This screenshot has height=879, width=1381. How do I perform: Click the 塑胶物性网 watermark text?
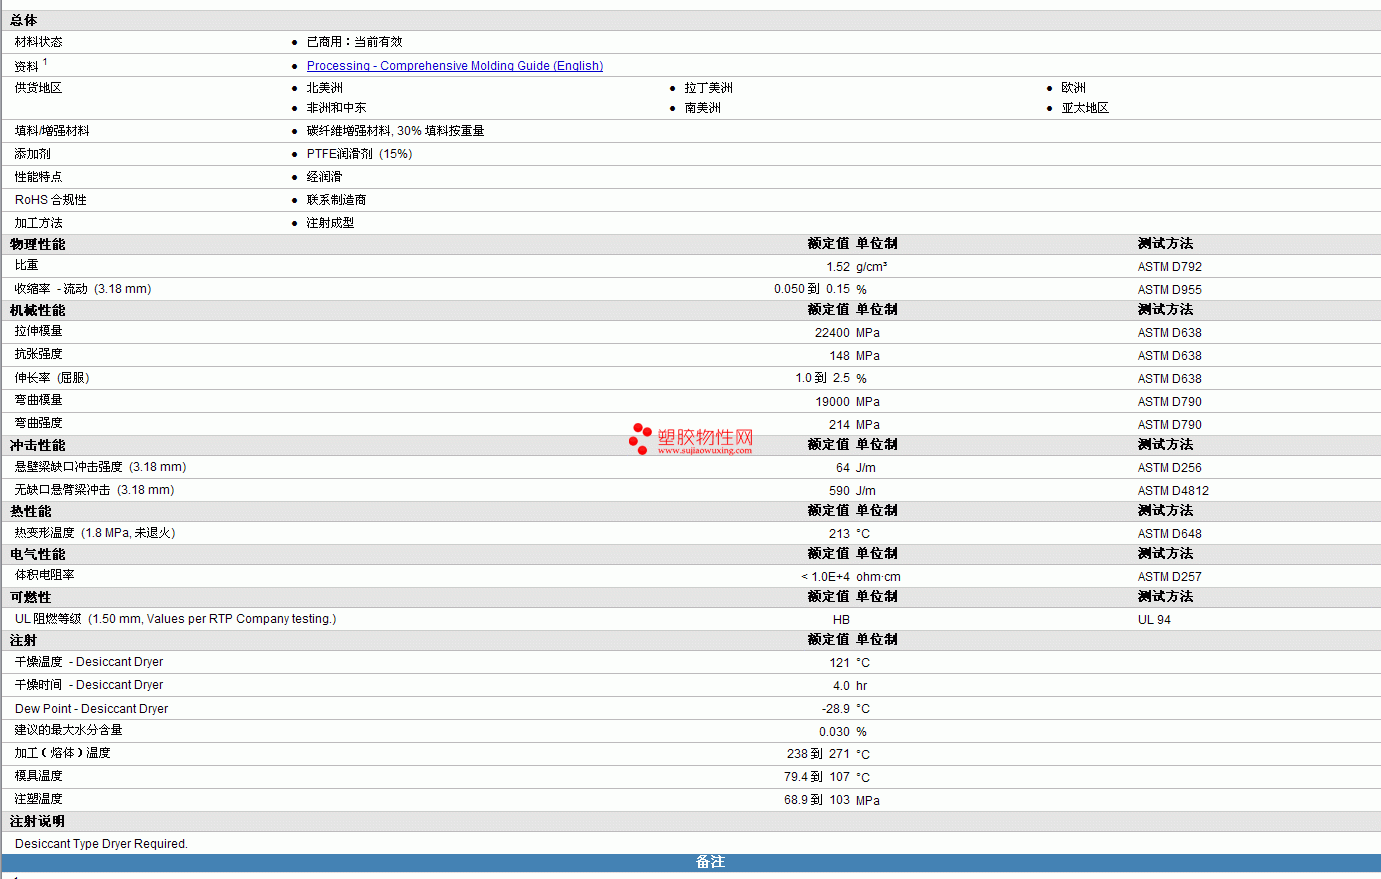click(705, 437)
